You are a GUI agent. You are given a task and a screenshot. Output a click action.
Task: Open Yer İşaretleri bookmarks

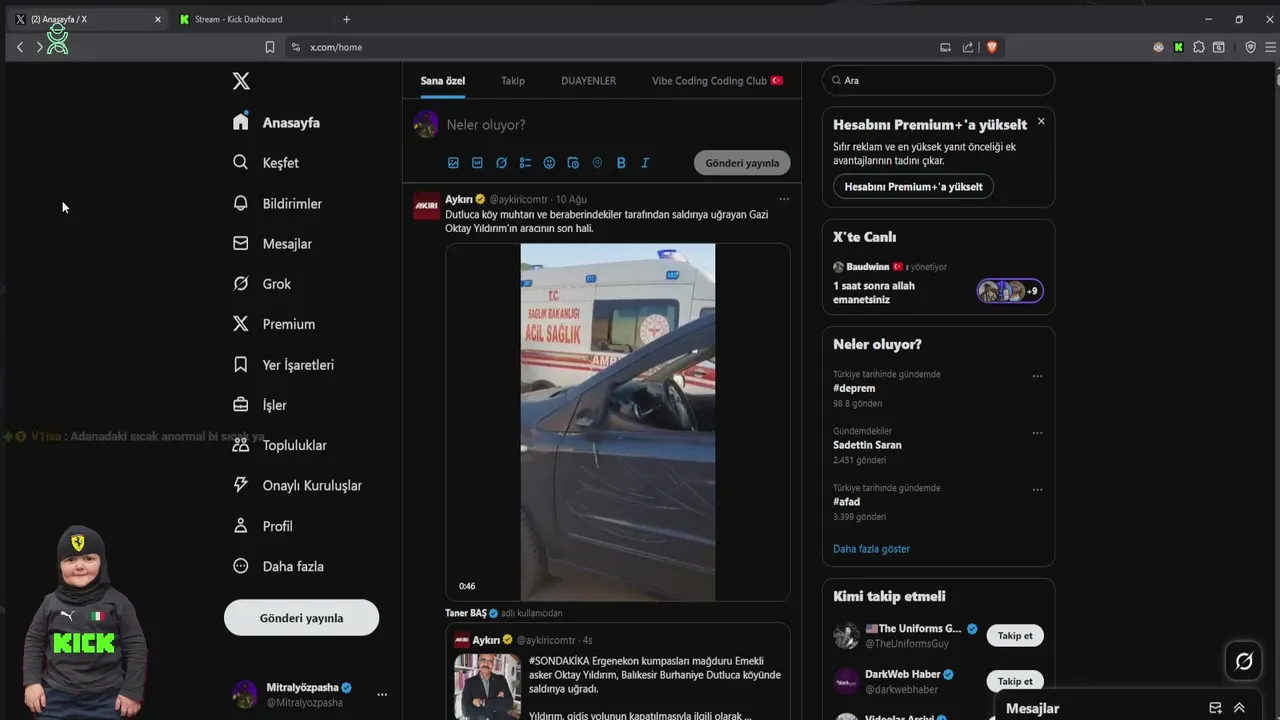pyautogui.click(x=283, y=365)
